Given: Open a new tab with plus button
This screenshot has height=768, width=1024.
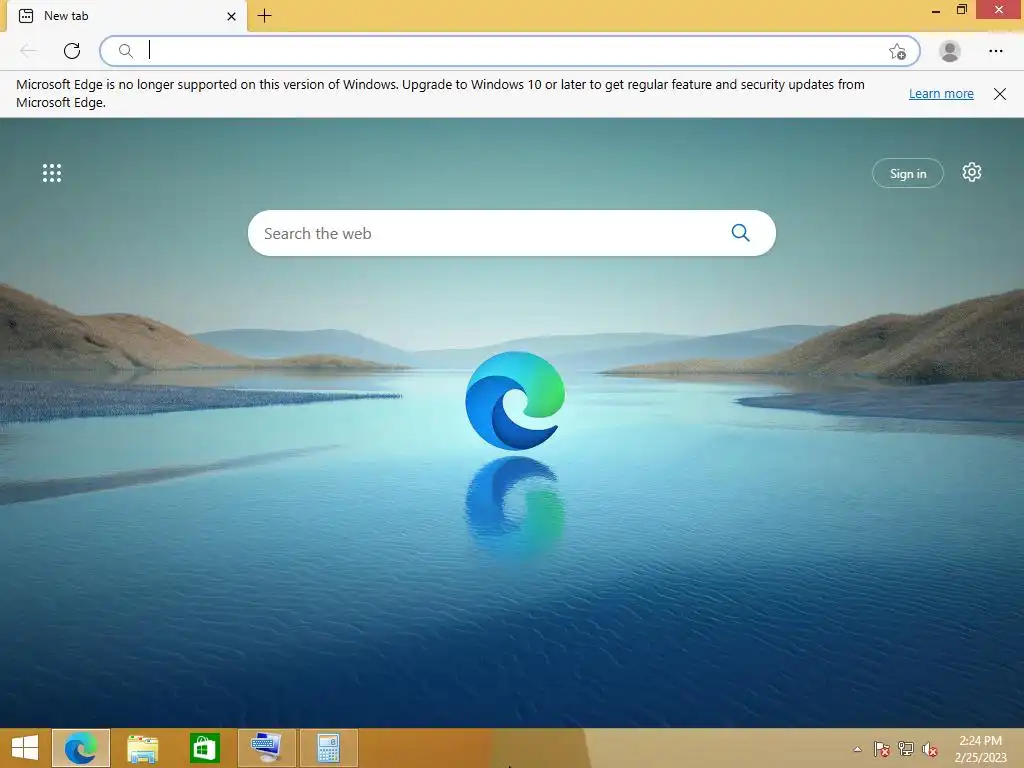Looking at the screenshot, I should pyautogui.click(x=264, y=16).
